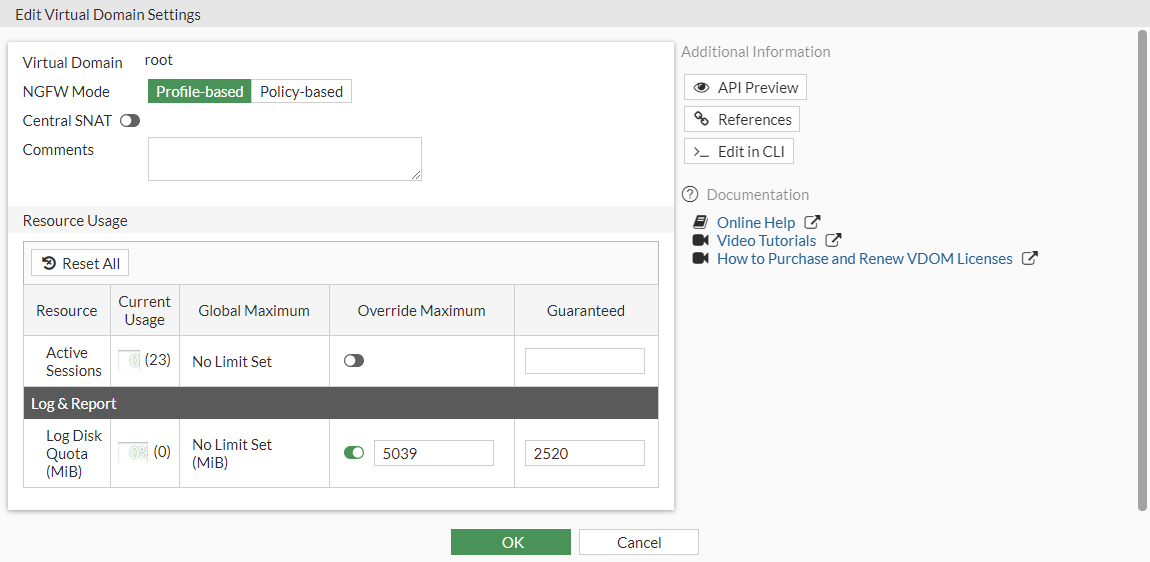Click the Video Tutorials camera icon
Viewport: 1150px width, 562px height.
(x=701, y=241)
